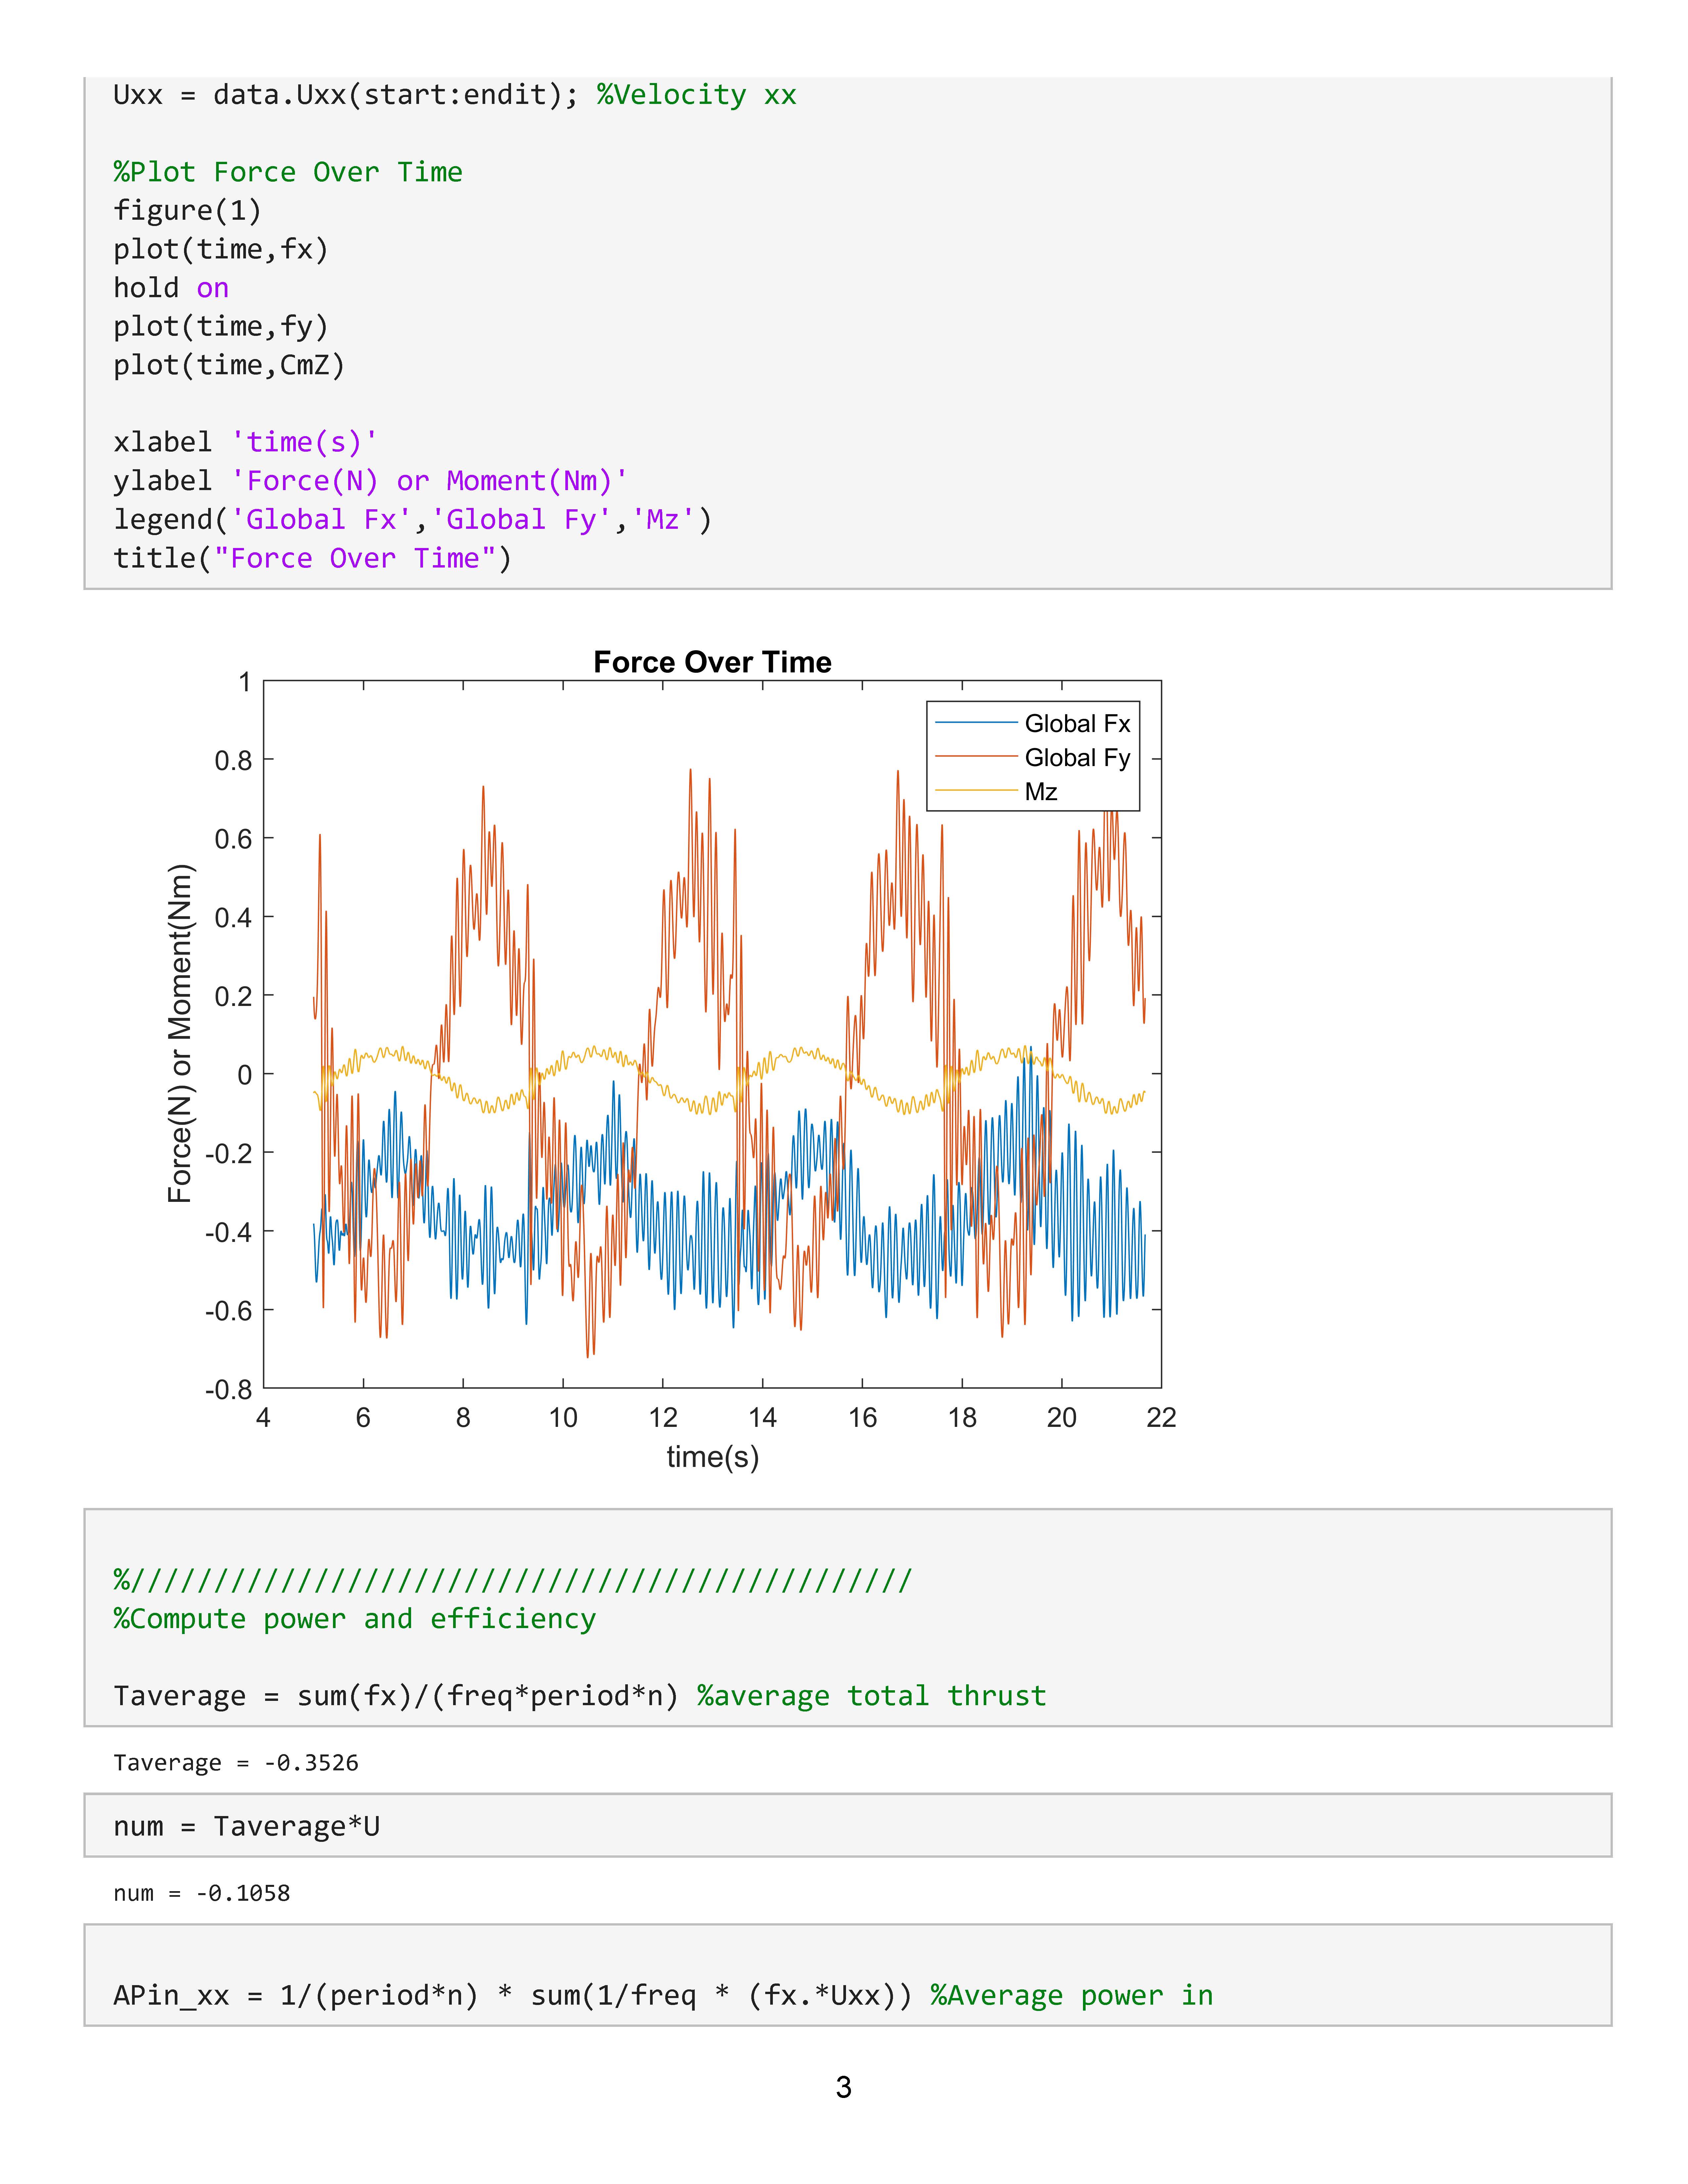Screen dimensions: 1688x2184
Task: Click the x-axis label 'time(s)' below chart
Action: [x=713, y=1457]
